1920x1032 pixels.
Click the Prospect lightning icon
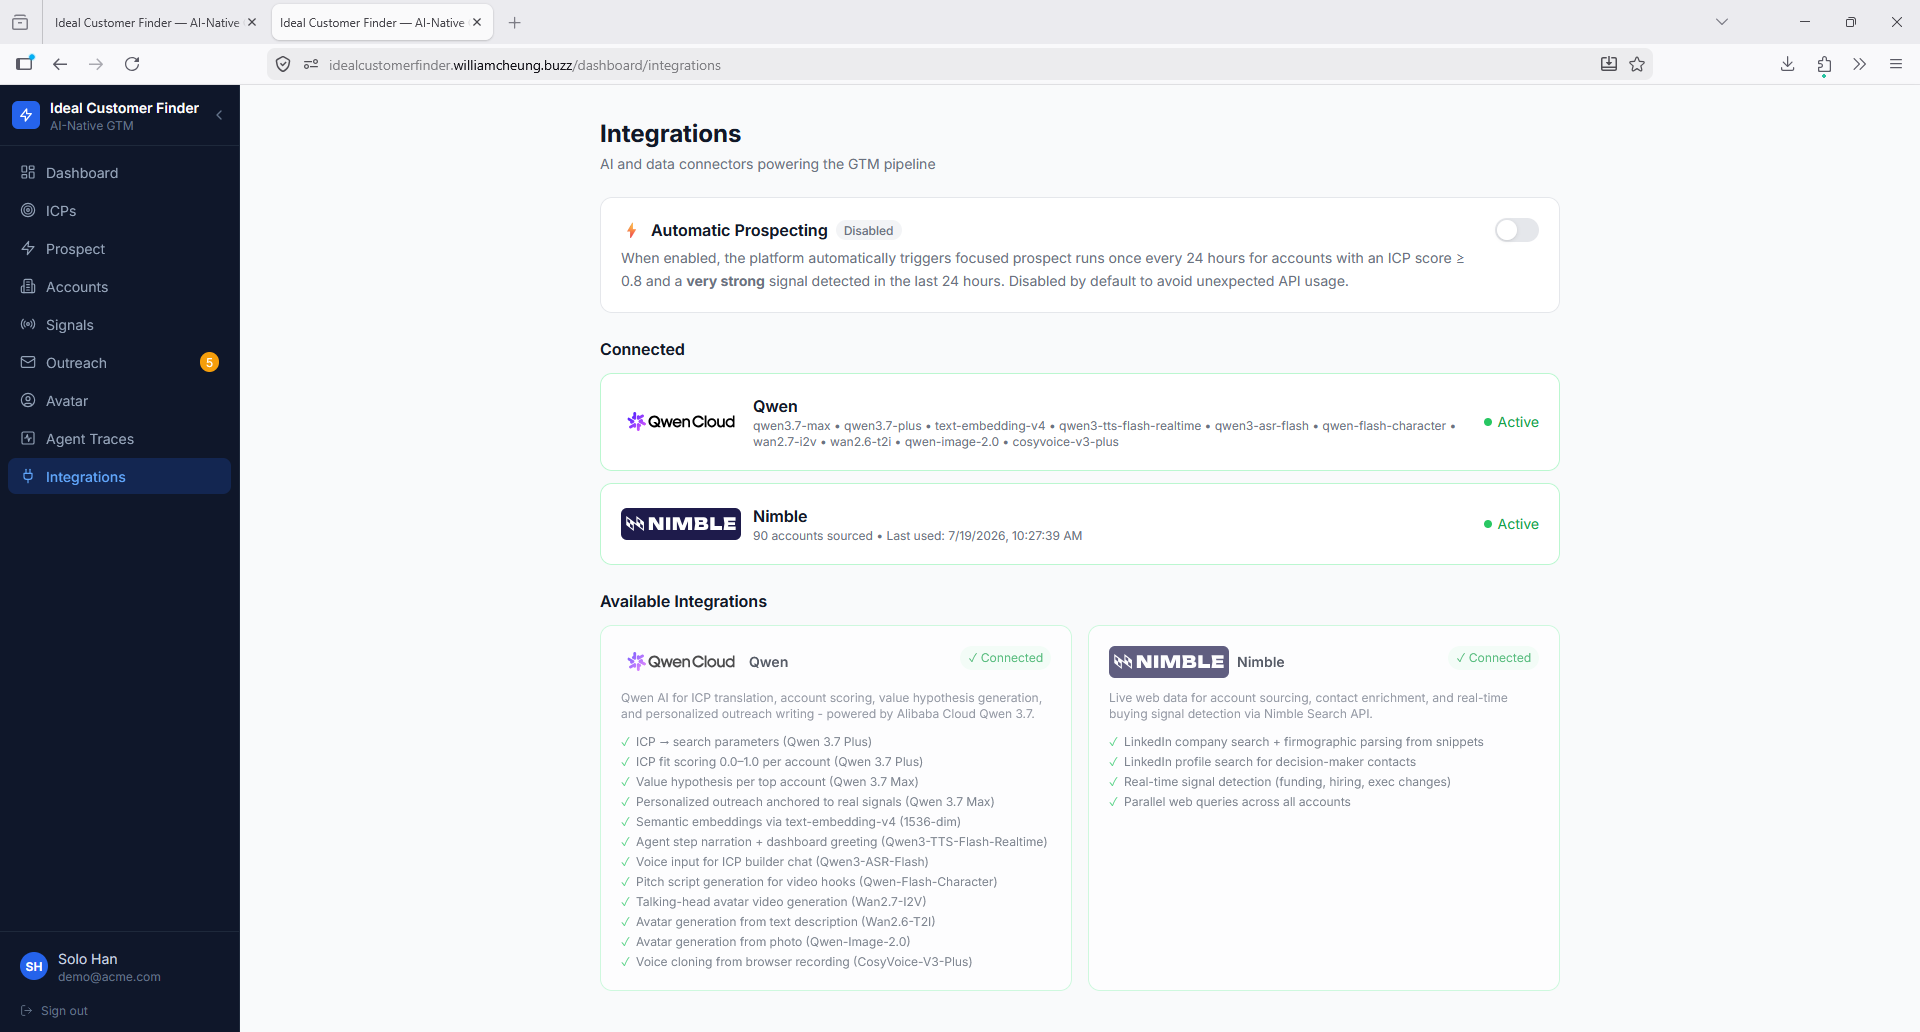(x=28, y=248)
